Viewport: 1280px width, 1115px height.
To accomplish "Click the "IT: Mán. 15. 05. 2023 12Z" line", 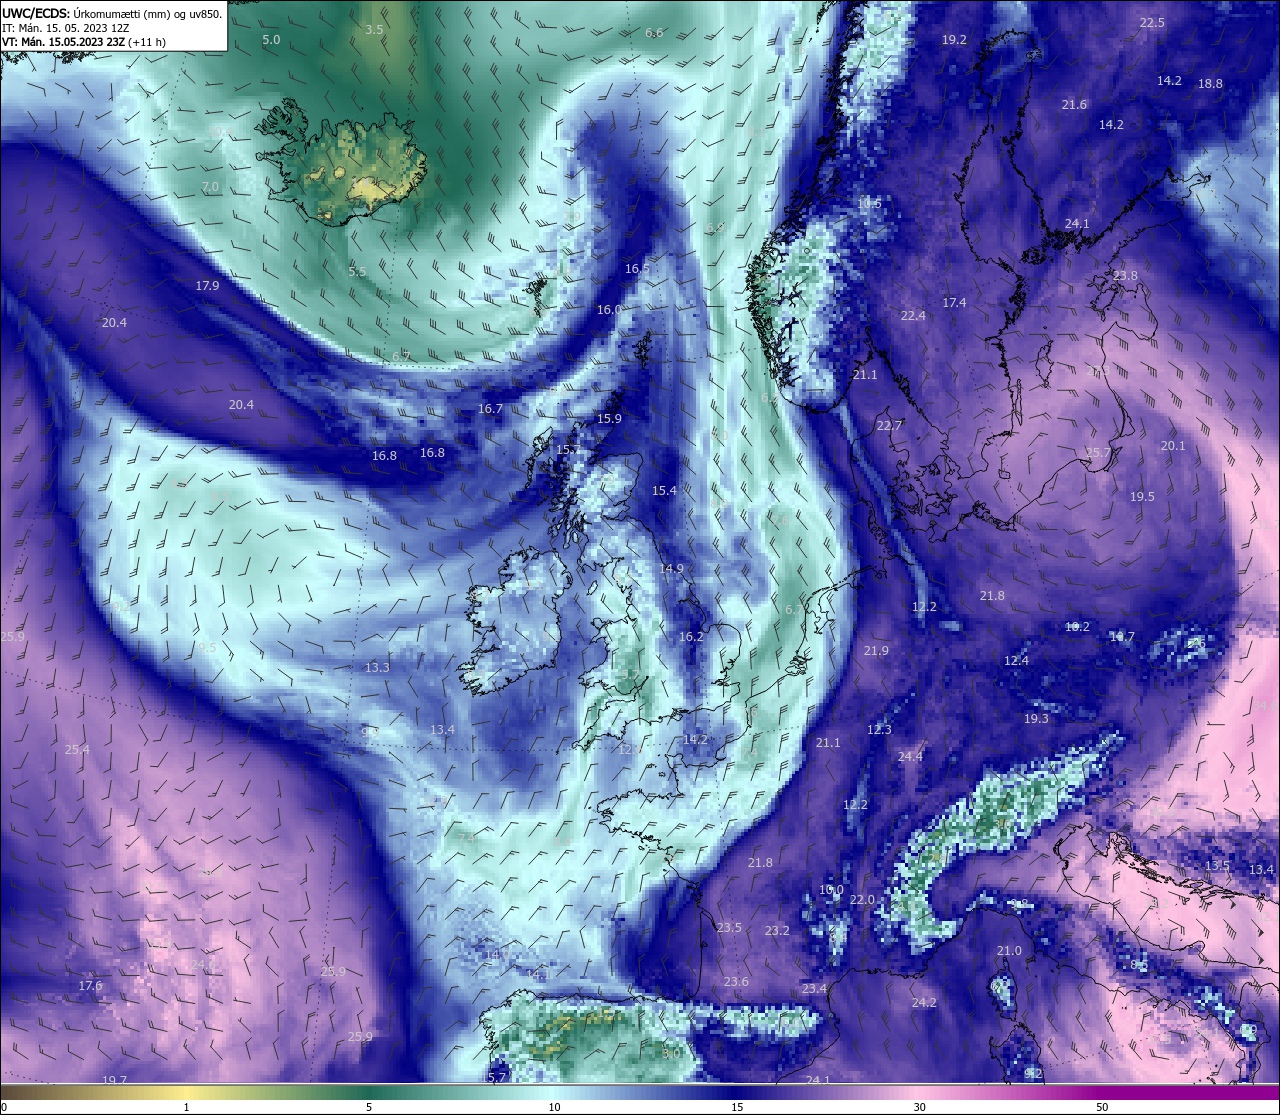I will point(66,28).
